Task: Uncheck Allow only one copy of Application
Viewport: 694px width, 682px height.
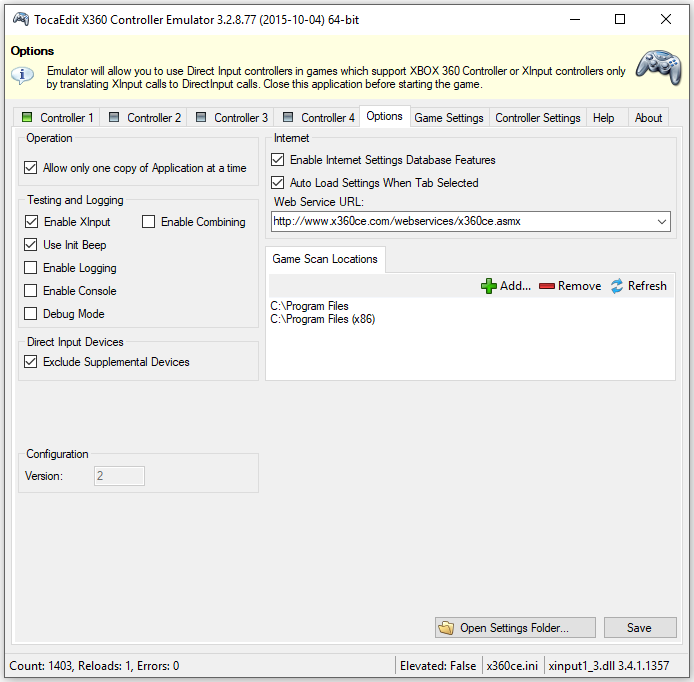Action: click(31, 168)
